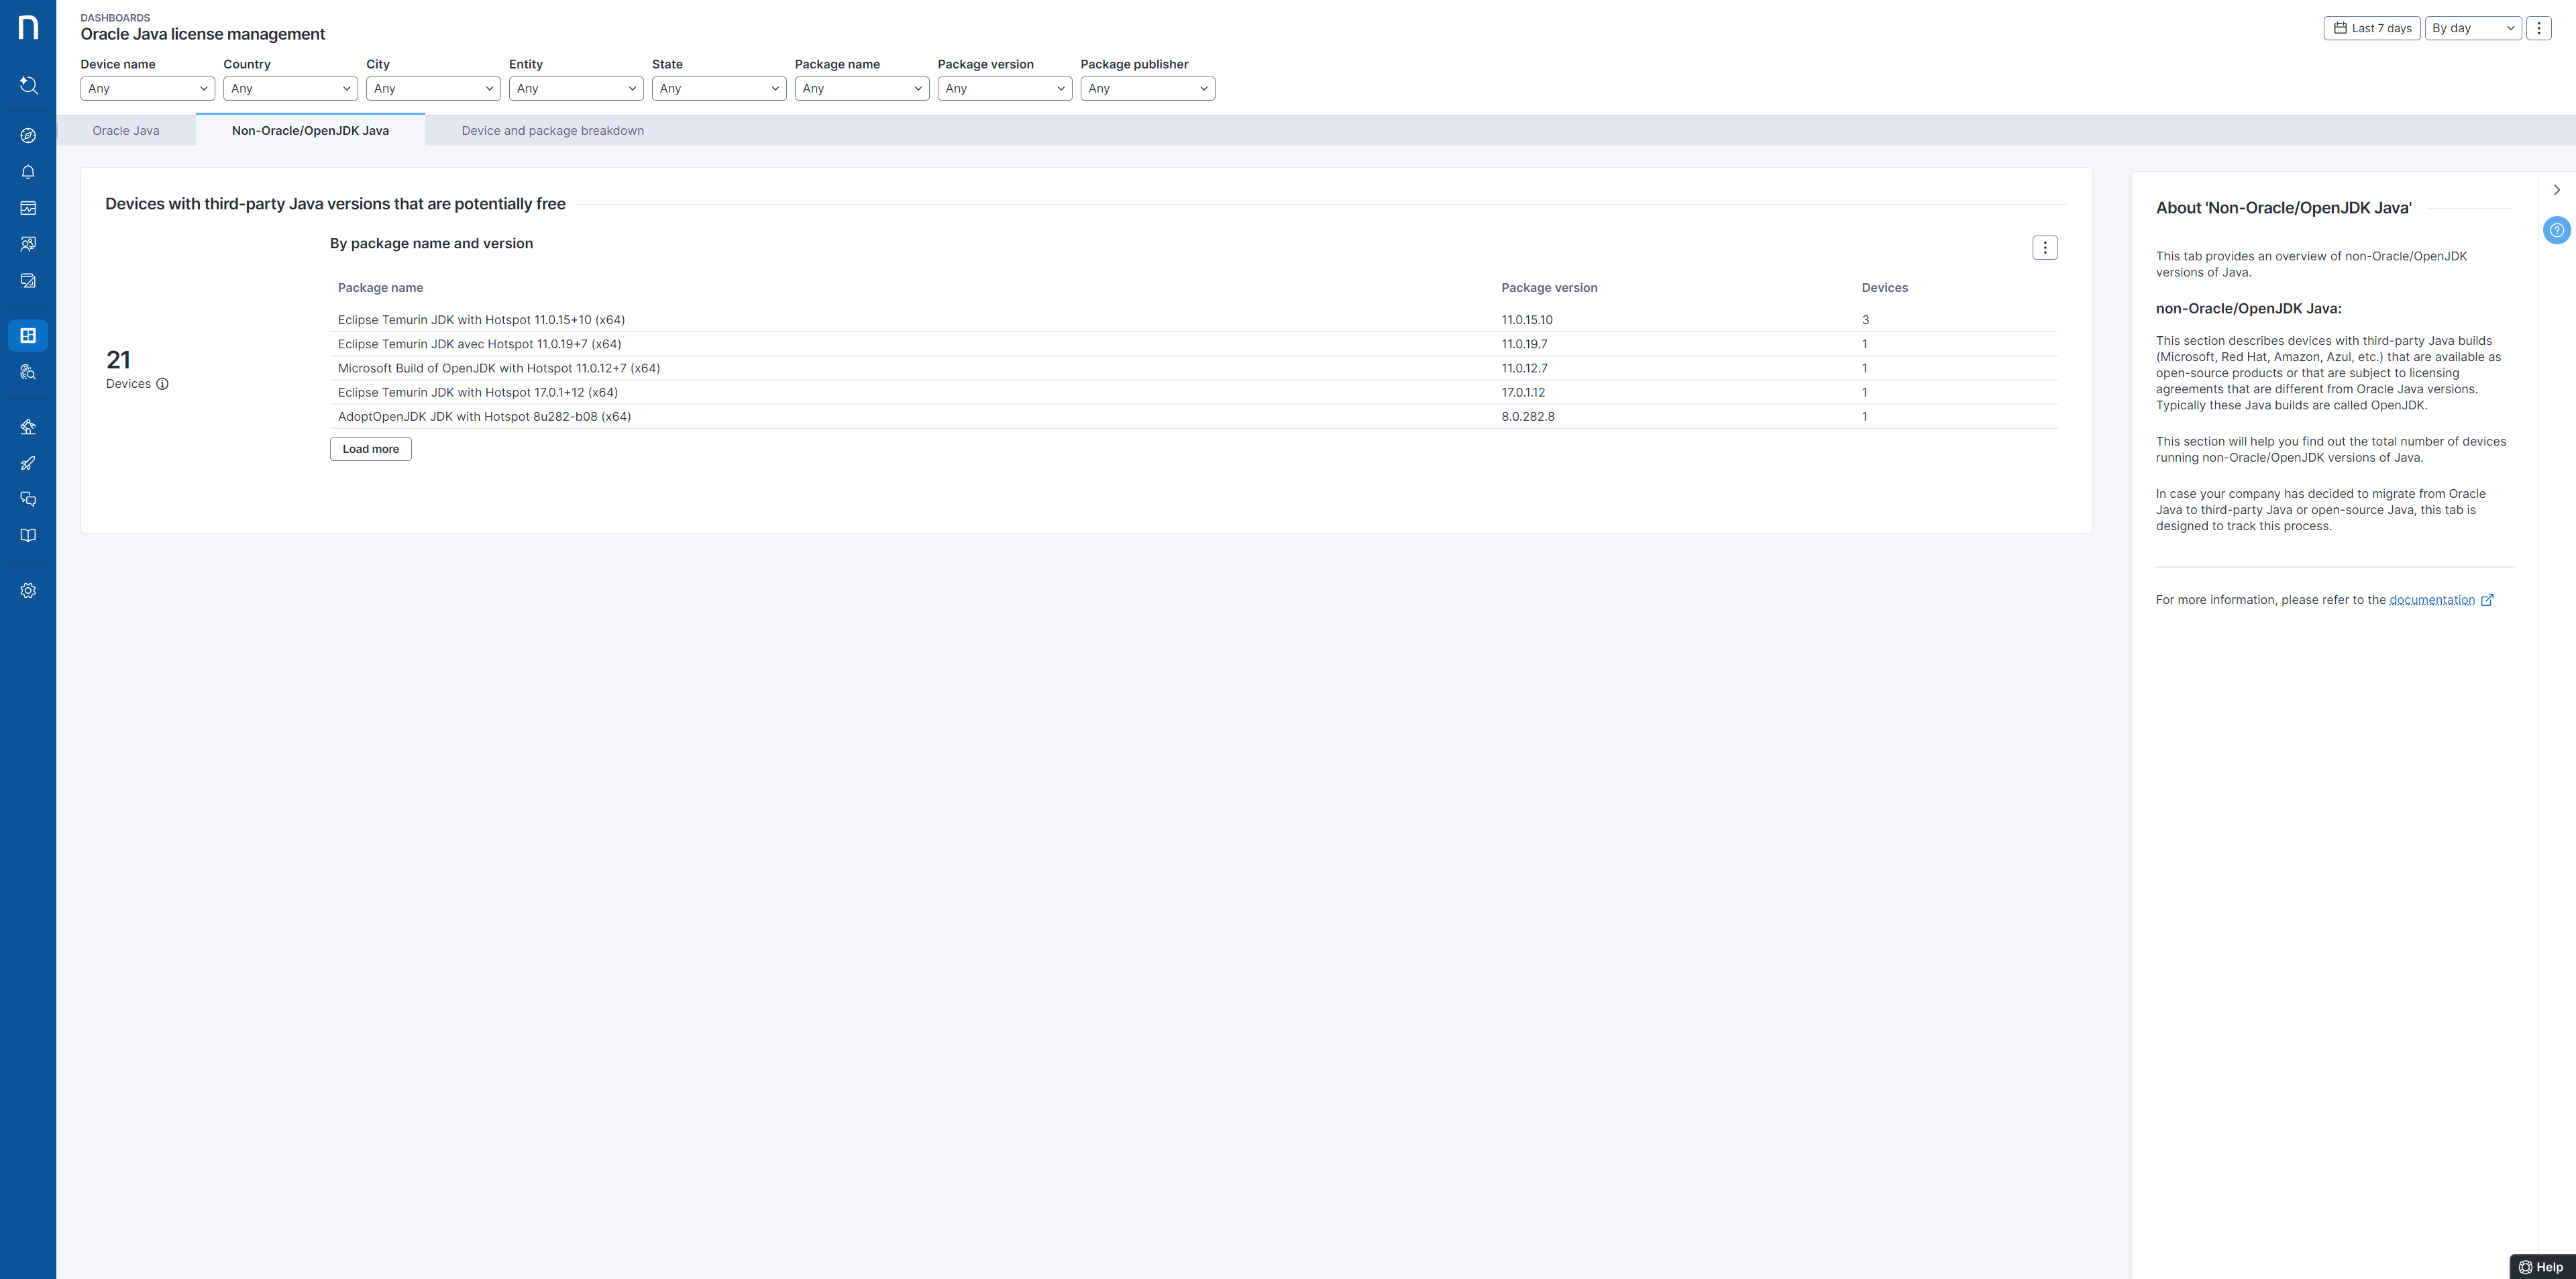Open the documentation link
This screenshot has width=2576, height=1279.
[x=2431, y=600]
